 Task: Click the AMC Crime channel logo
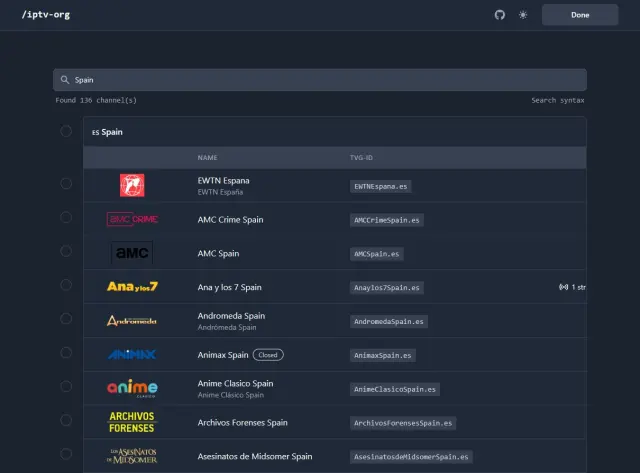pyautogui.click(x=132, y=219)
